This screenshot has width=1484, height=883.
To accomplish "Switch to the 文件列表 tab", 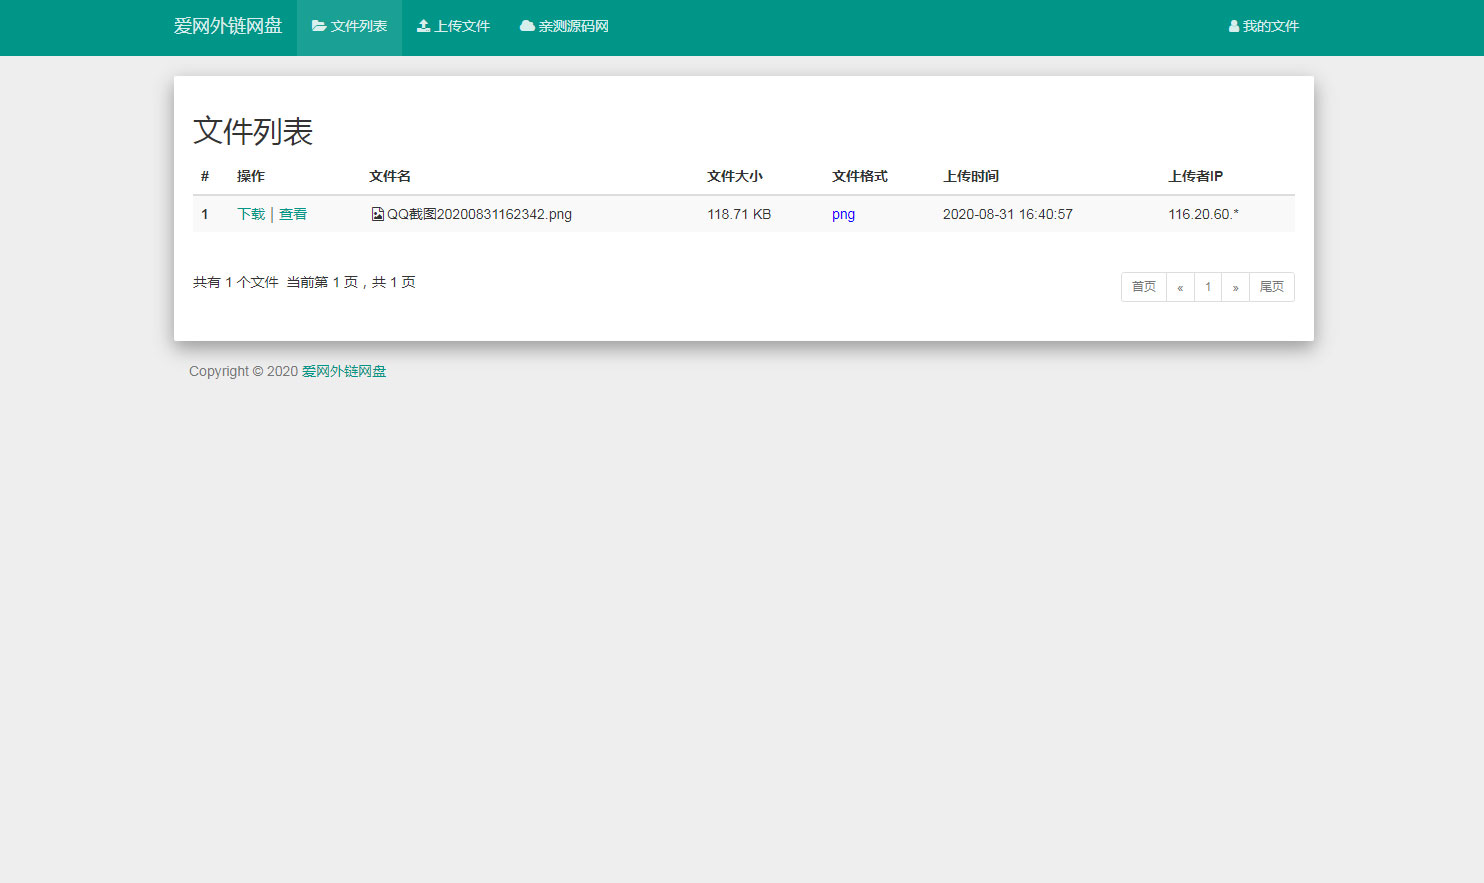I will click(x=355, y=26).
